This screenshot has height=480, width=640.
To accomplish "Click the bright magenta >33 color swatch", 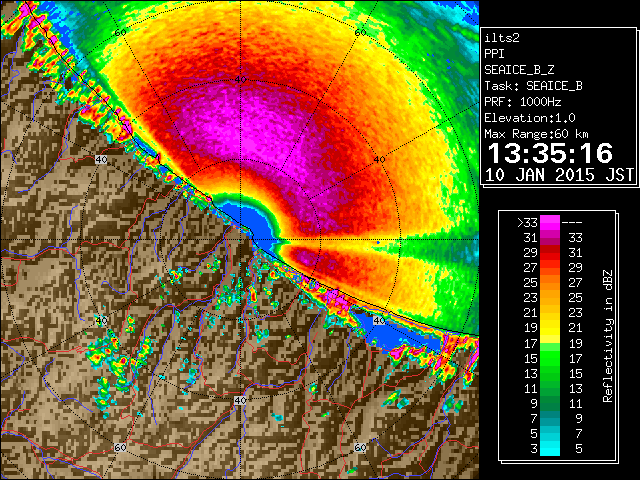I will click(x=550, y=223).
